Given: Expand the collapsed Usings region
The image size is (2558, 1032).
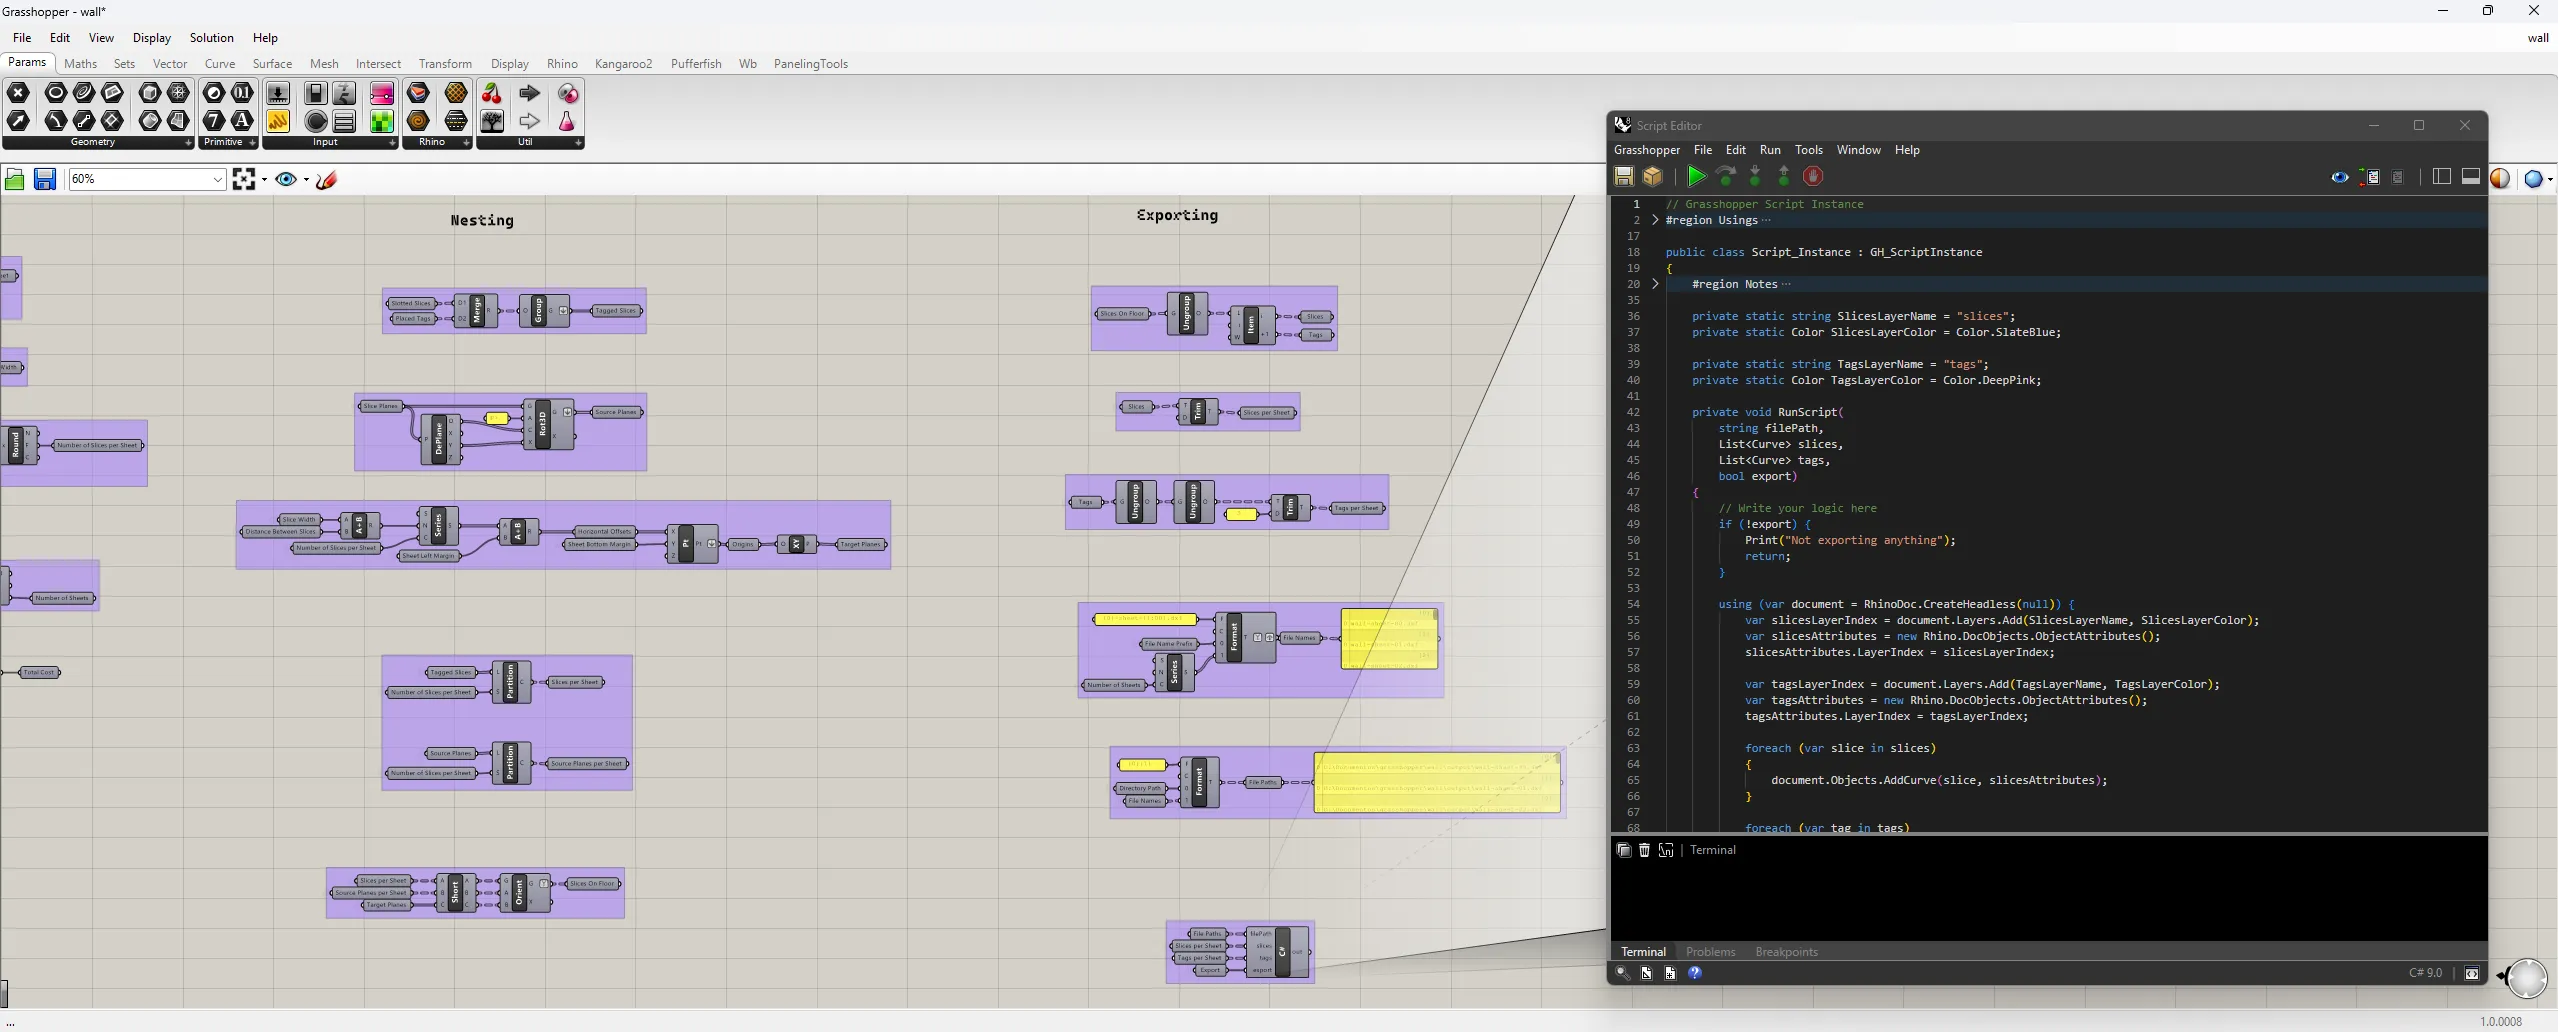Looking at the screenshot, I should [x=1655, y=220].
